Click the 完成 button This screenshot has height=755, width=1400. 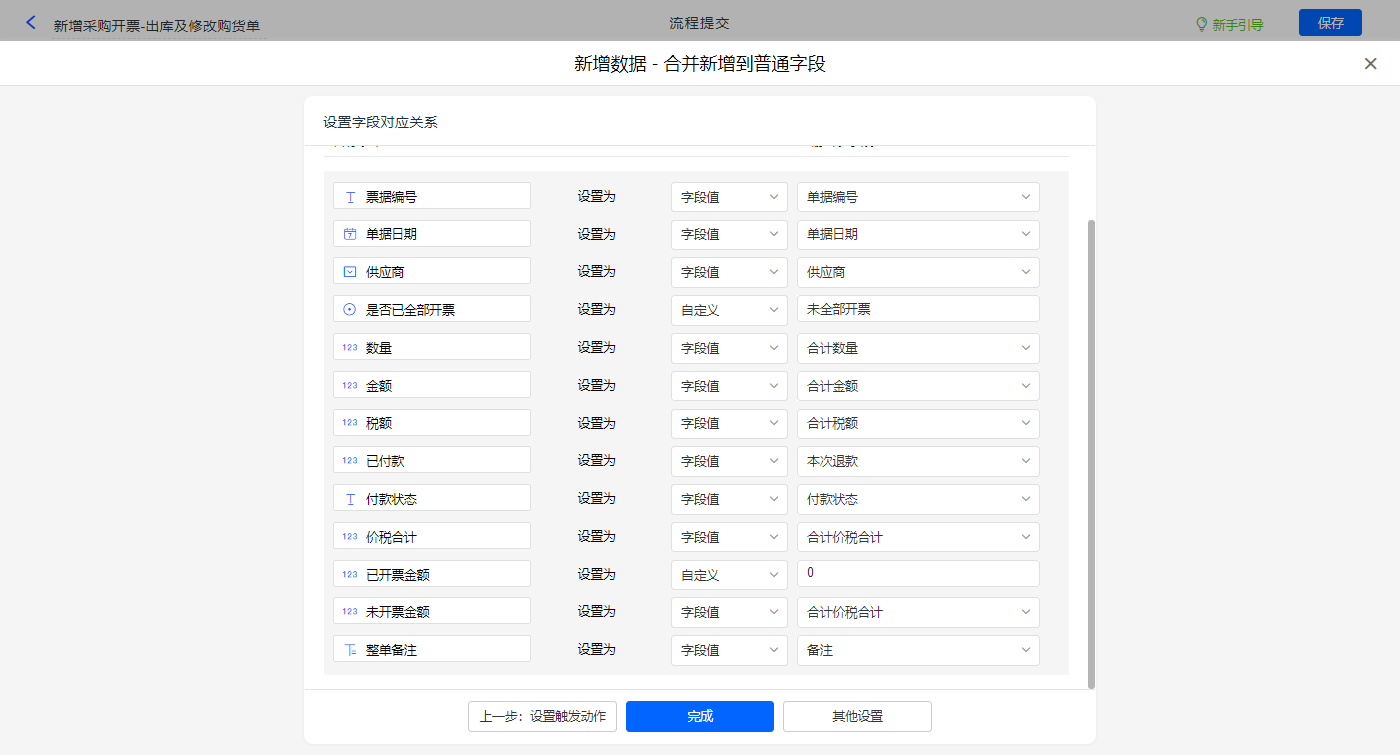(x=699, y=716)
